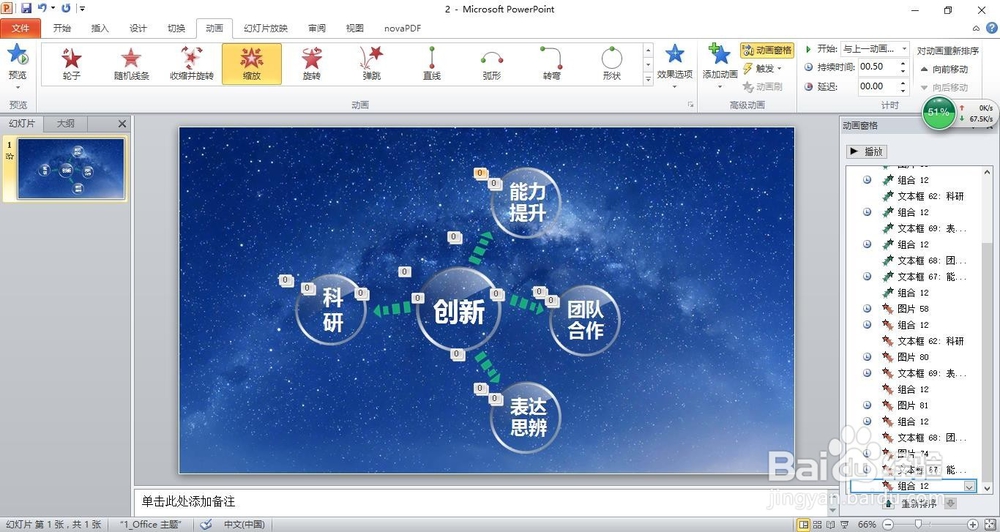Click the redo icon in title bar
The height and width of the screenshot is (532, 1000).
coord(66,8)
